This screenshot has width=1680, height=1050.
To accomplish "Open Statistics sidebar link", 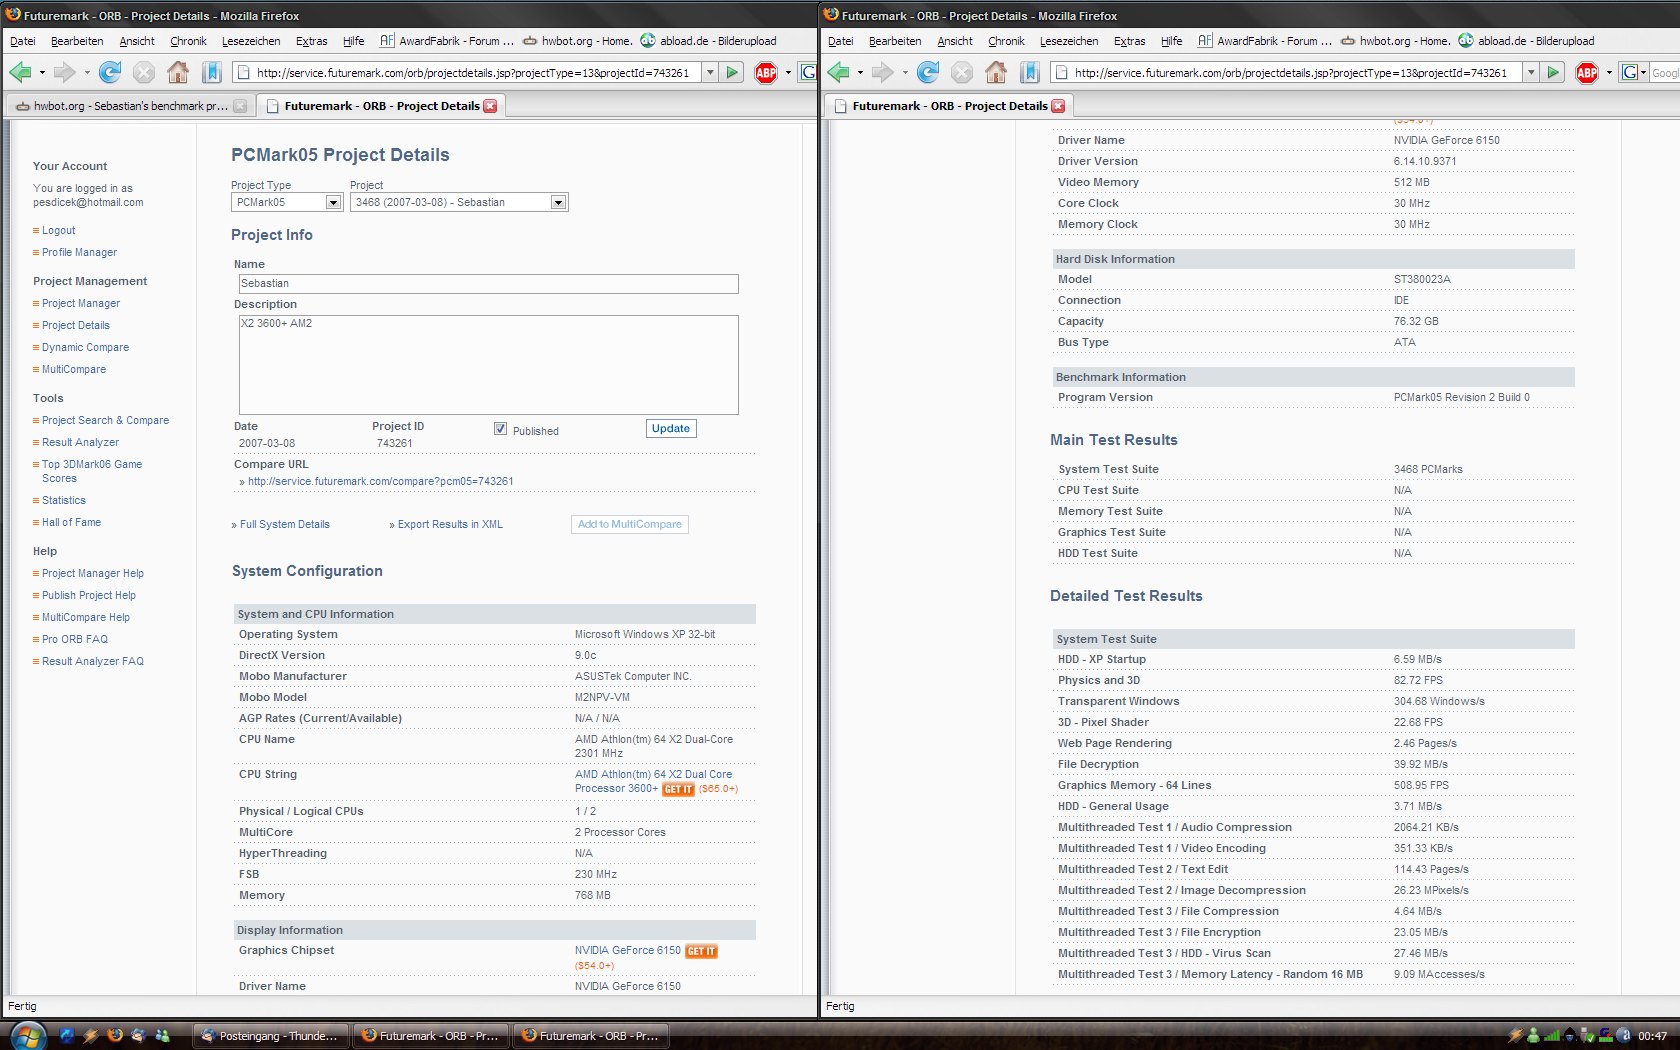I will [x=63, y=501].
